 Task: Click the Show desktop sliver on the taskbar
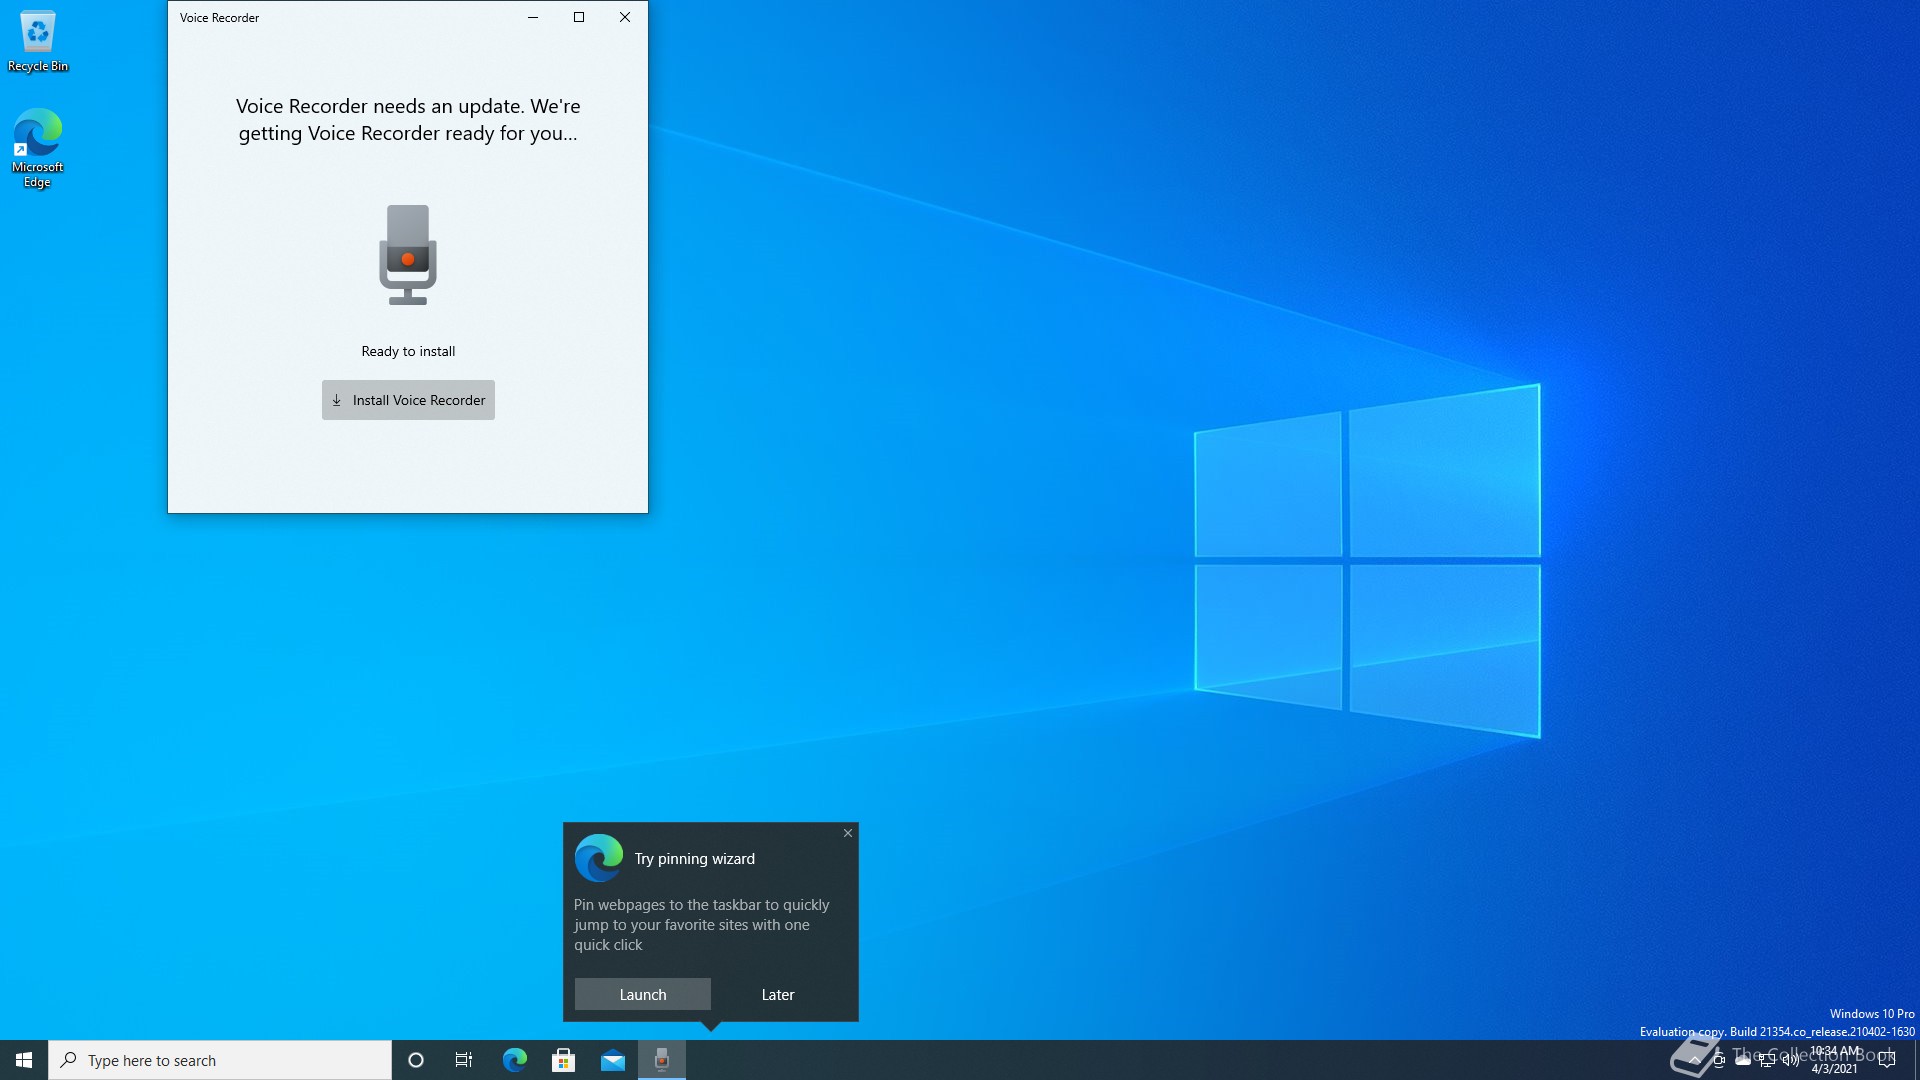1916,1060
